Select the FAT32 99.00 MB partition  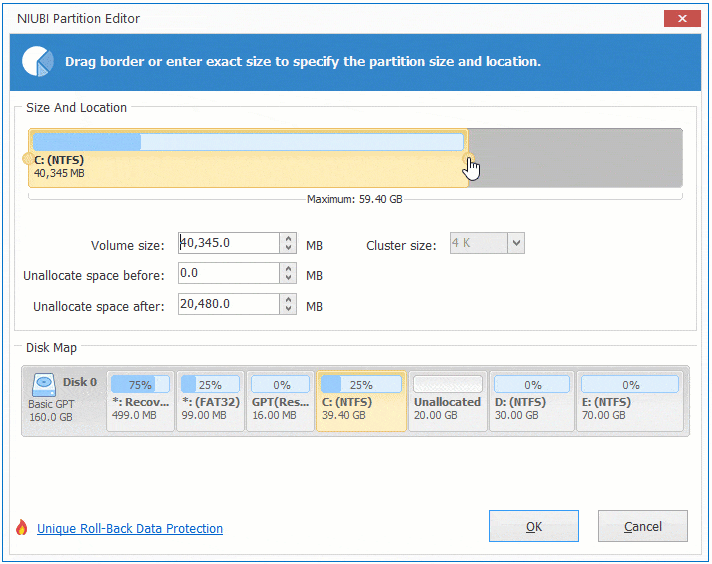click(x=210, y=401)
